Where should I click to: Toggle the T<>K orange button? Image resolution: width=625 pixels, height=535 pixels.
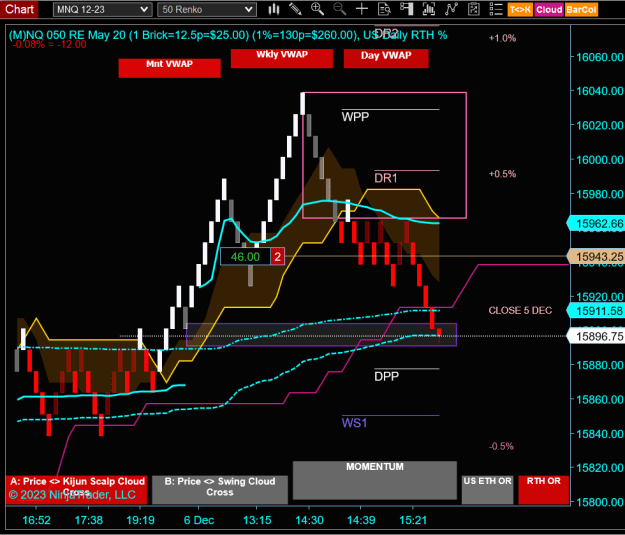[x=520, y=10]
